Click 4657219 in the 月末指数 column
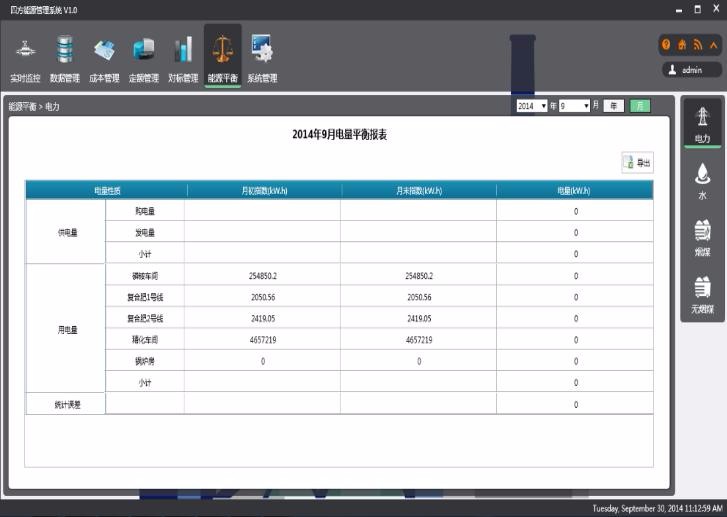 (419, 340)
